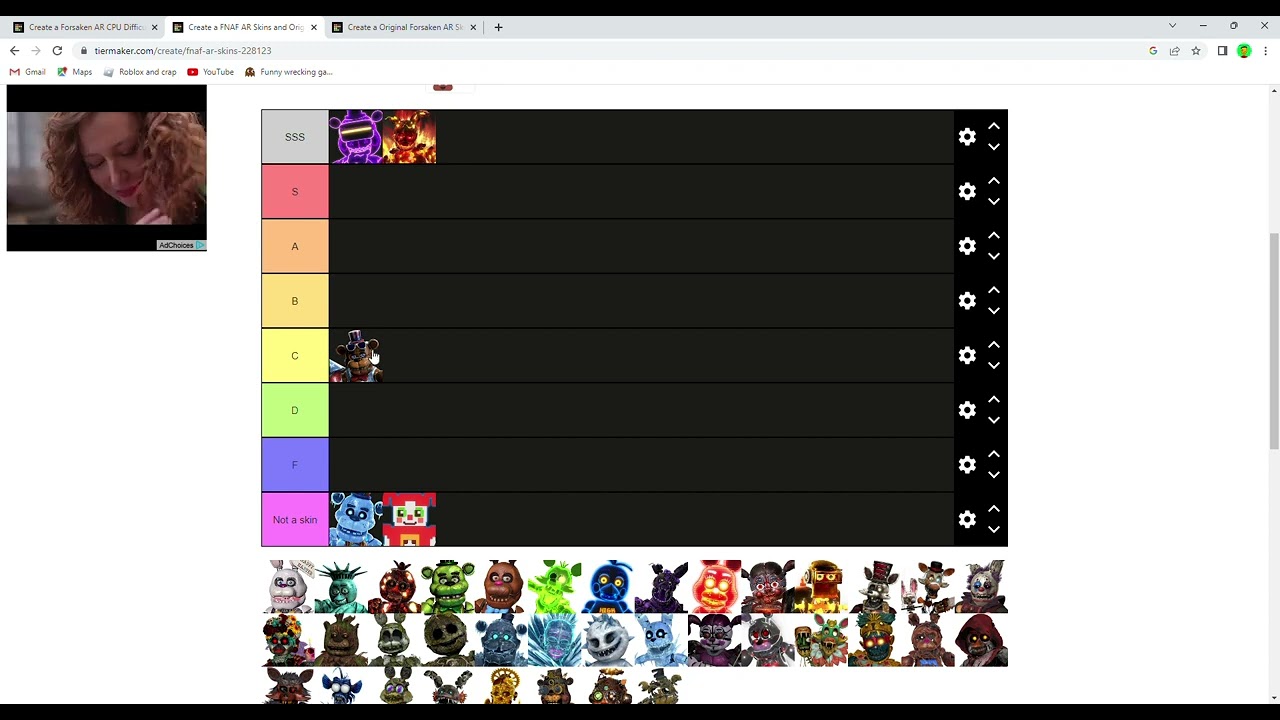Click the orange A tier label
The height and width of the screenshot is (720, 1280).
point(295,246)
